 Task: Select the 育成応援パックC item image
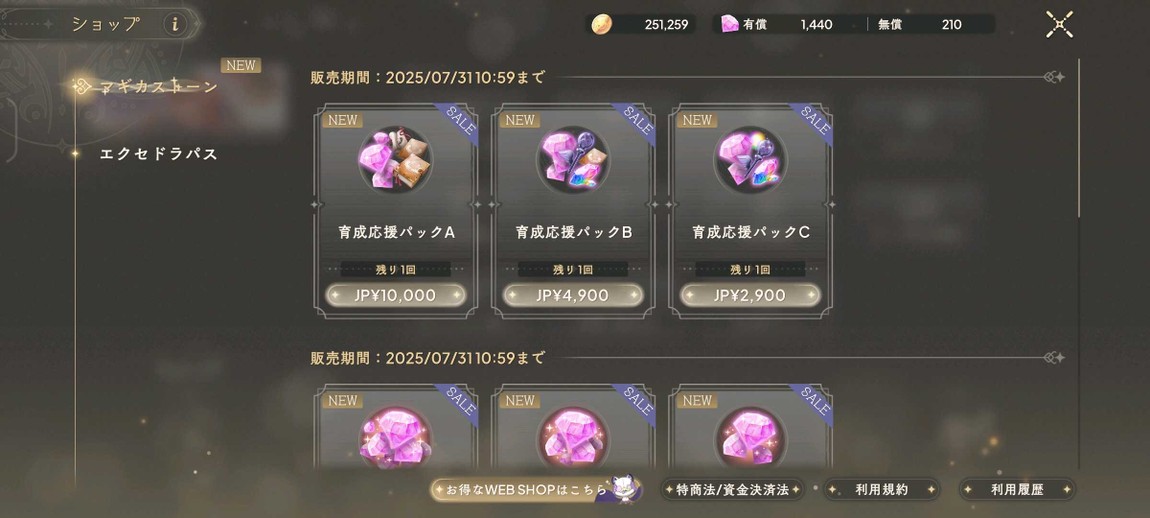point(750,160)
